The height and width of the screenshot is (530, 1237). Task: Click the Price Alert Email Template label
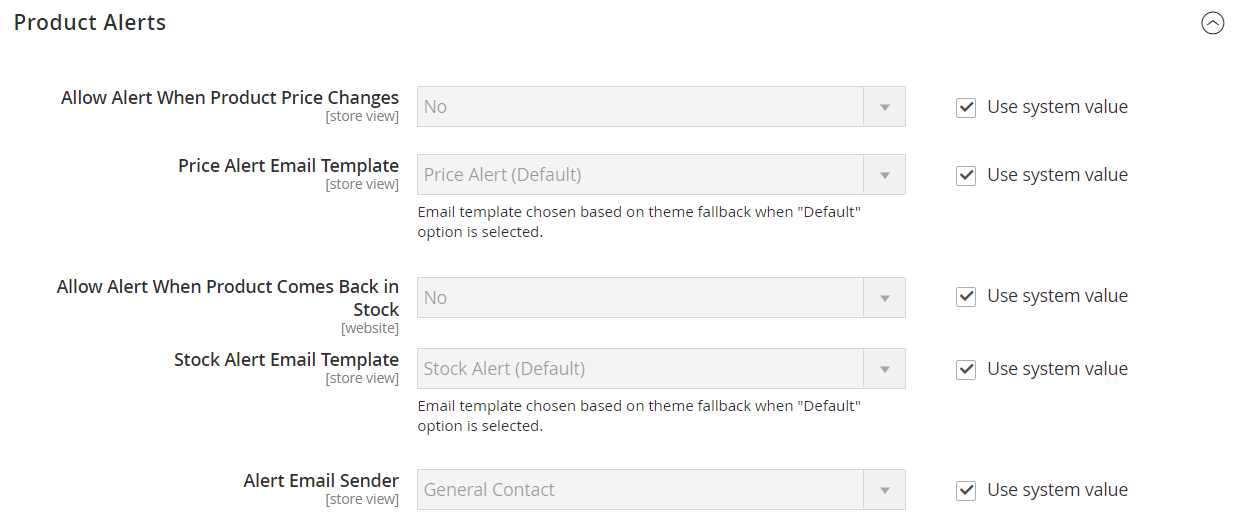(288, 166)
